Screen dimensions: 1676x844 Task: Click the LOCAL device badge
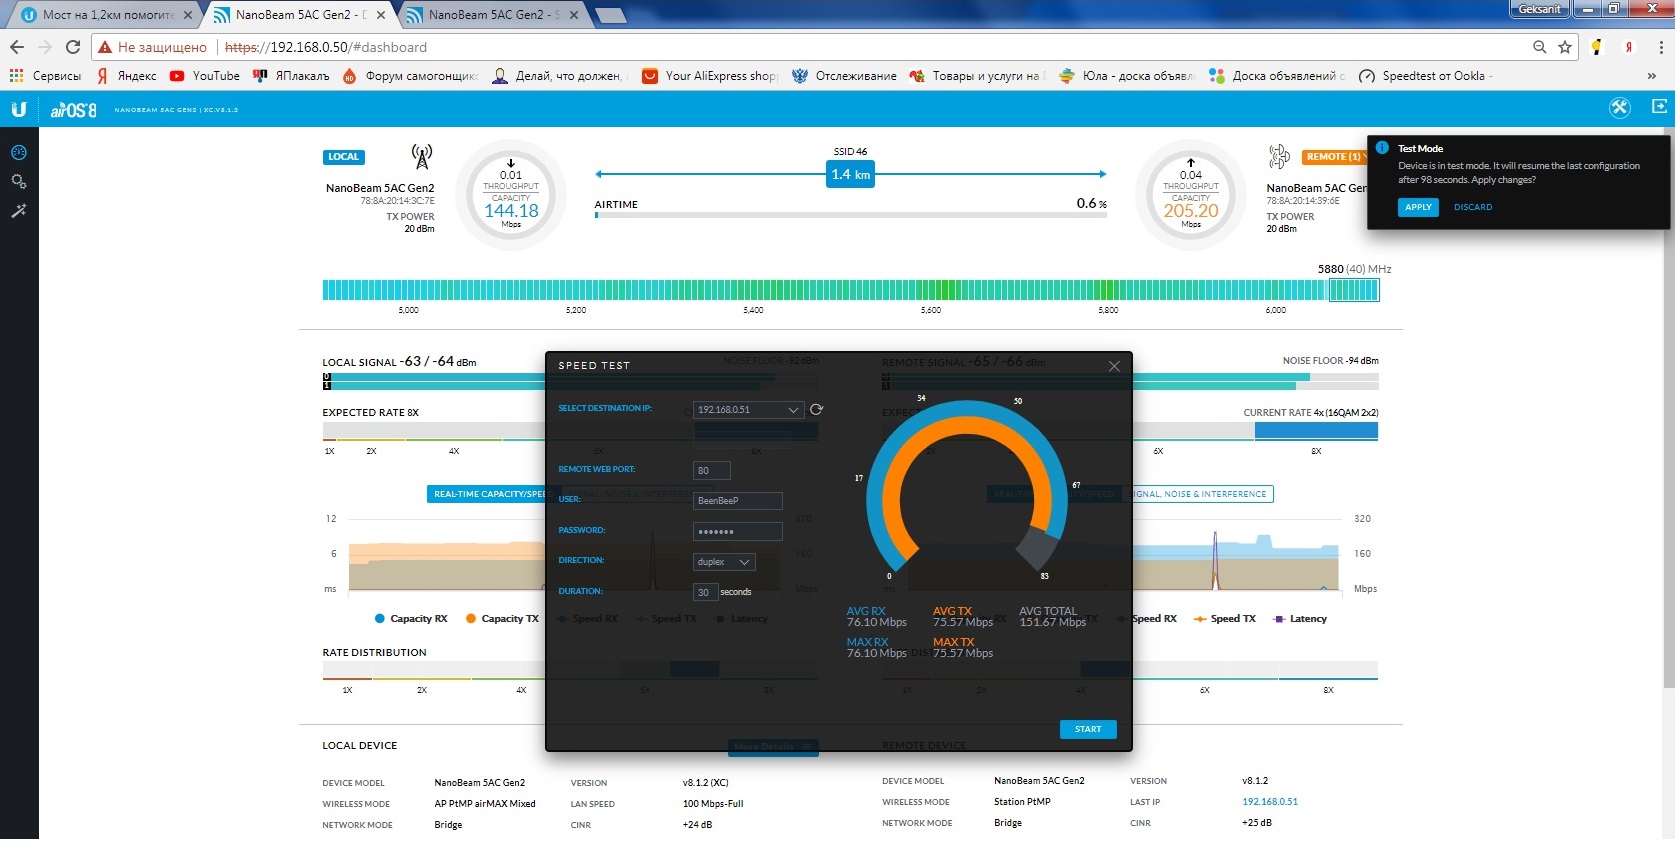[344, 157]
